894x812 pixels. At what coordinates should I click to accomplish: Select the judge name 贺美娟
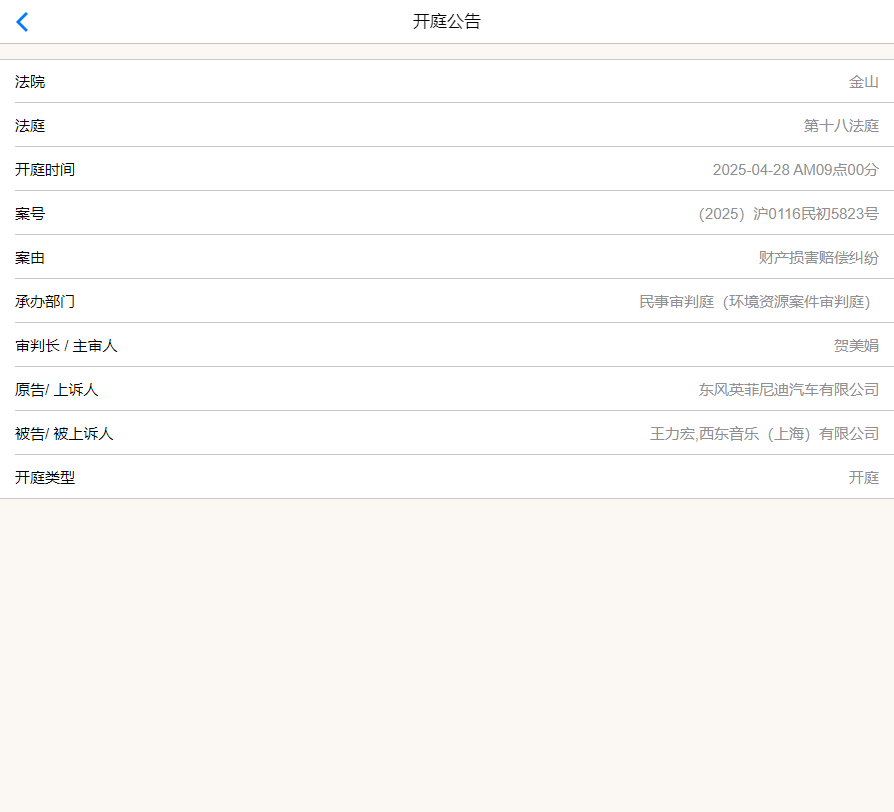pos(856,346)
